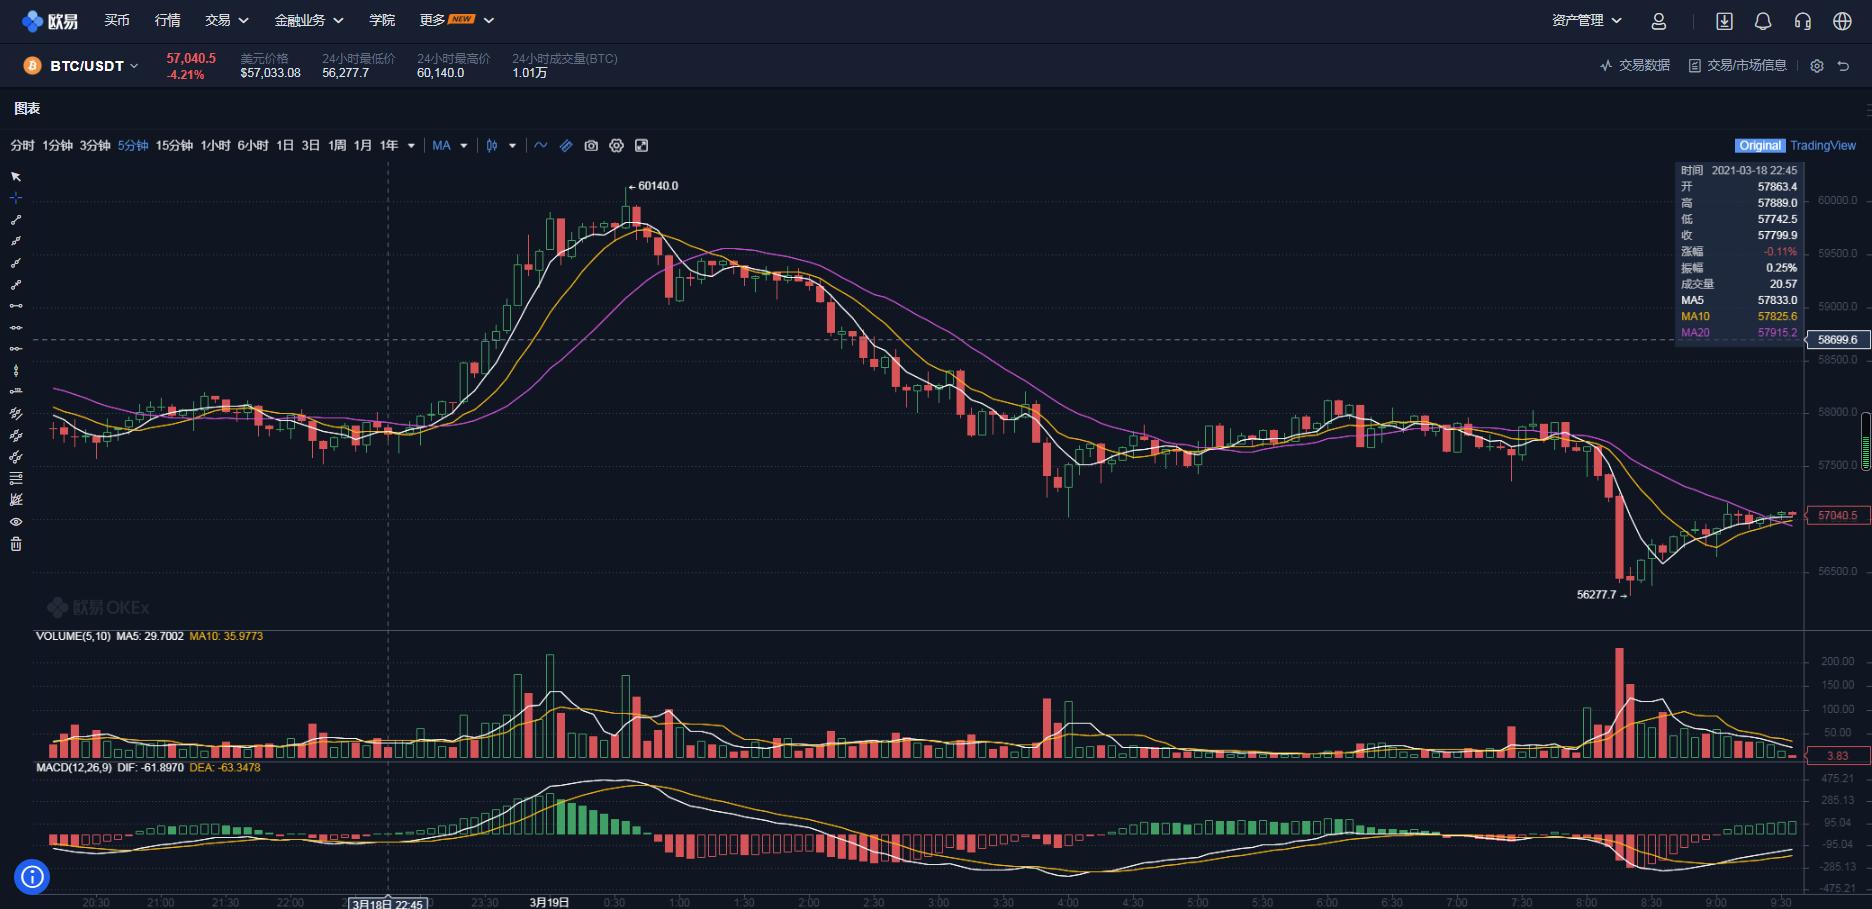Image resolution: width=1872 pixels, height=909 pixels.
Task: Expand the 交易 menu
Action: [x=227, y=21]
